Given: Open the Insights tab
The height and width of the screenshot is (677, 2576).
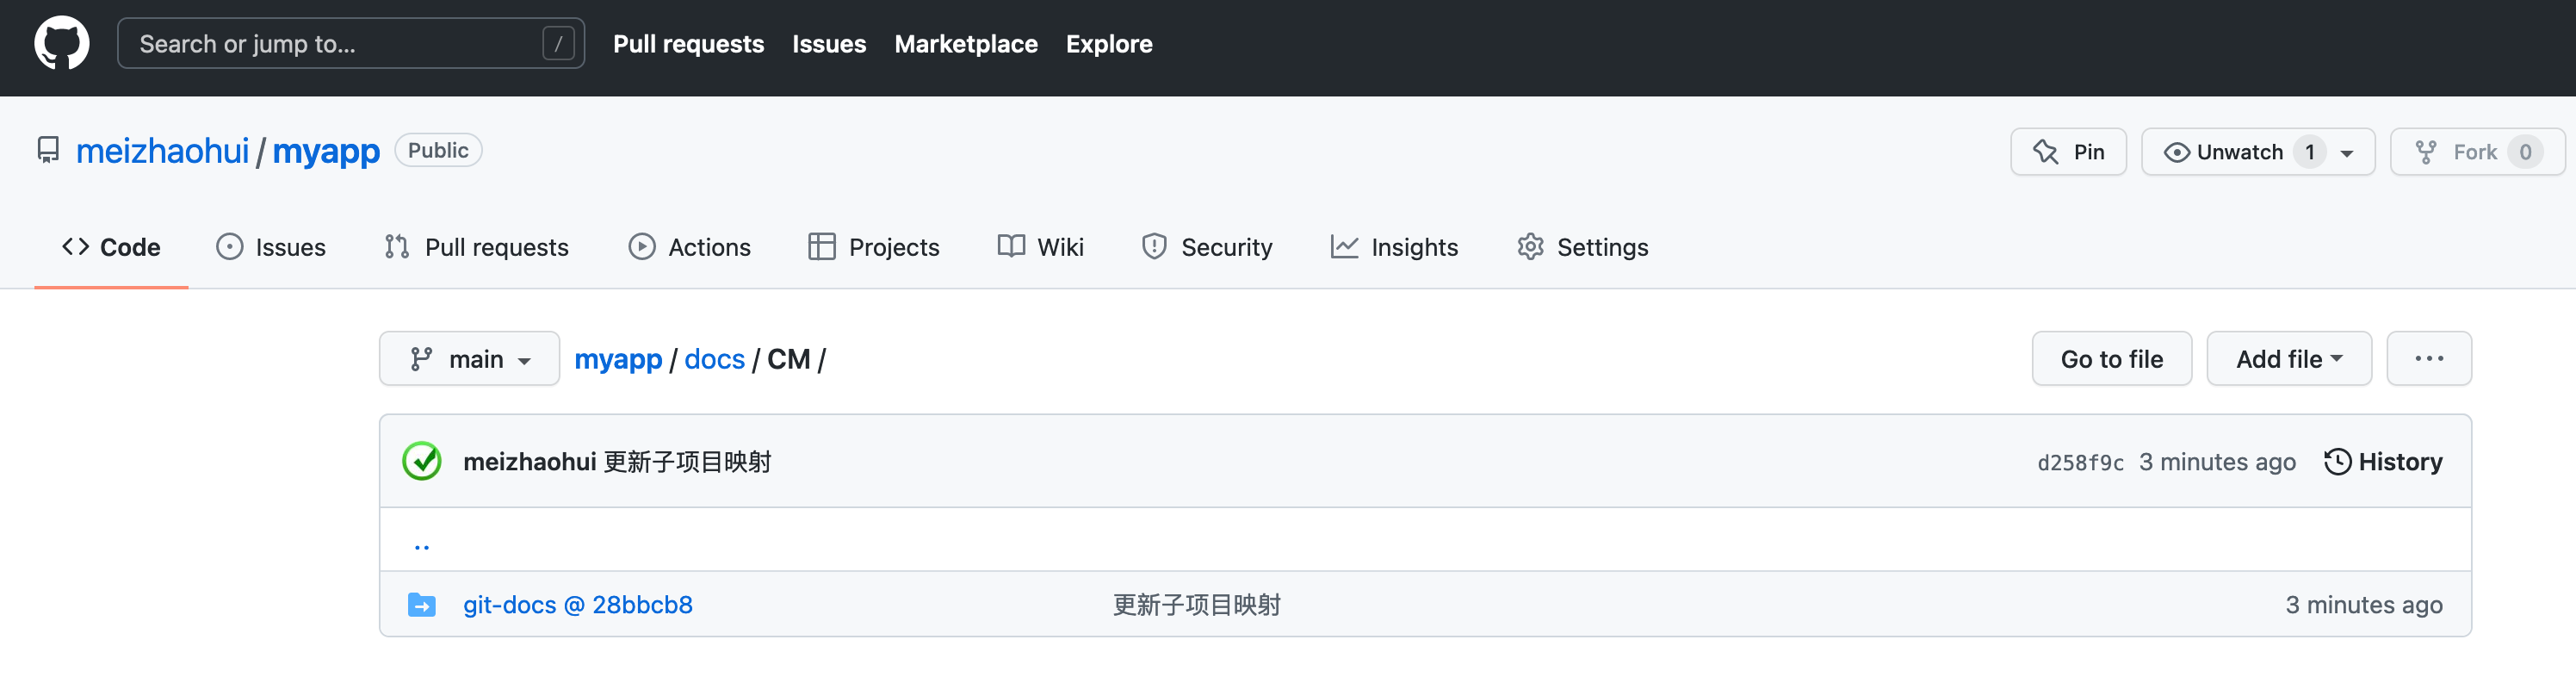Looking at the screenshot, I should [x=1394, y=247].
